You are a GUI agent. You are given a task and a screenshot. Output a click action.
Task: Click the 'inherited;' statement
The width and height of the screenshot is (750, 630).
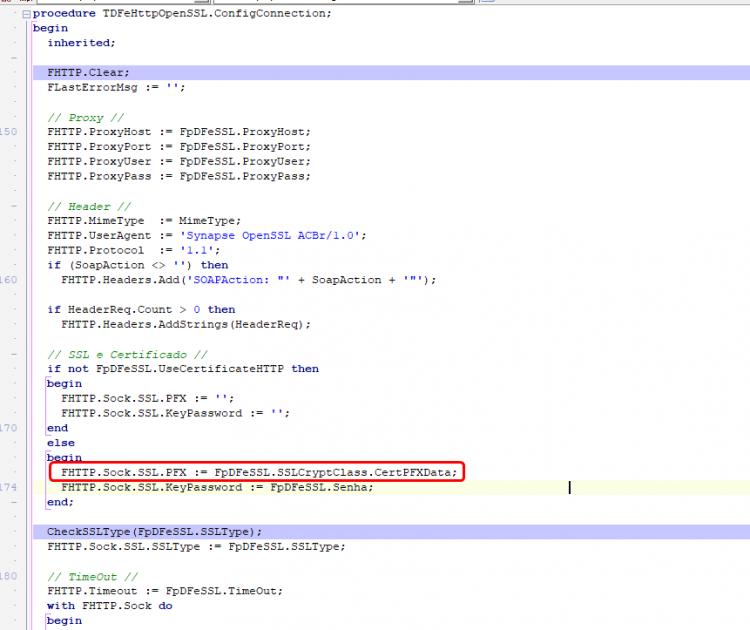(81, 43)
